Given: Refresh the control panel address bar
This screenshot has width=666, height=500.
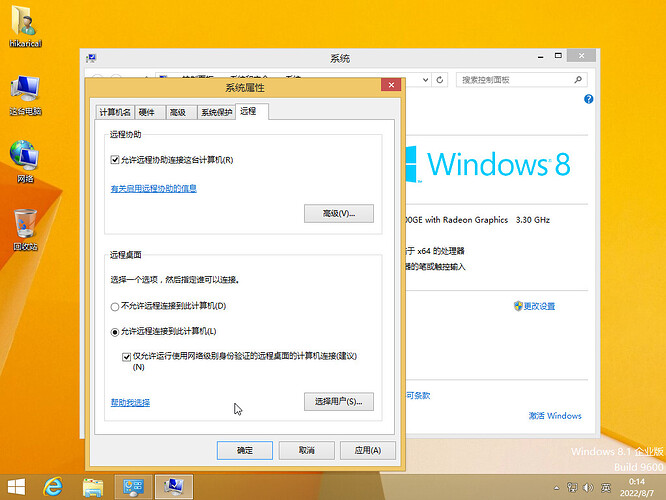Looking at the screenshot, I should pos(440,80).
